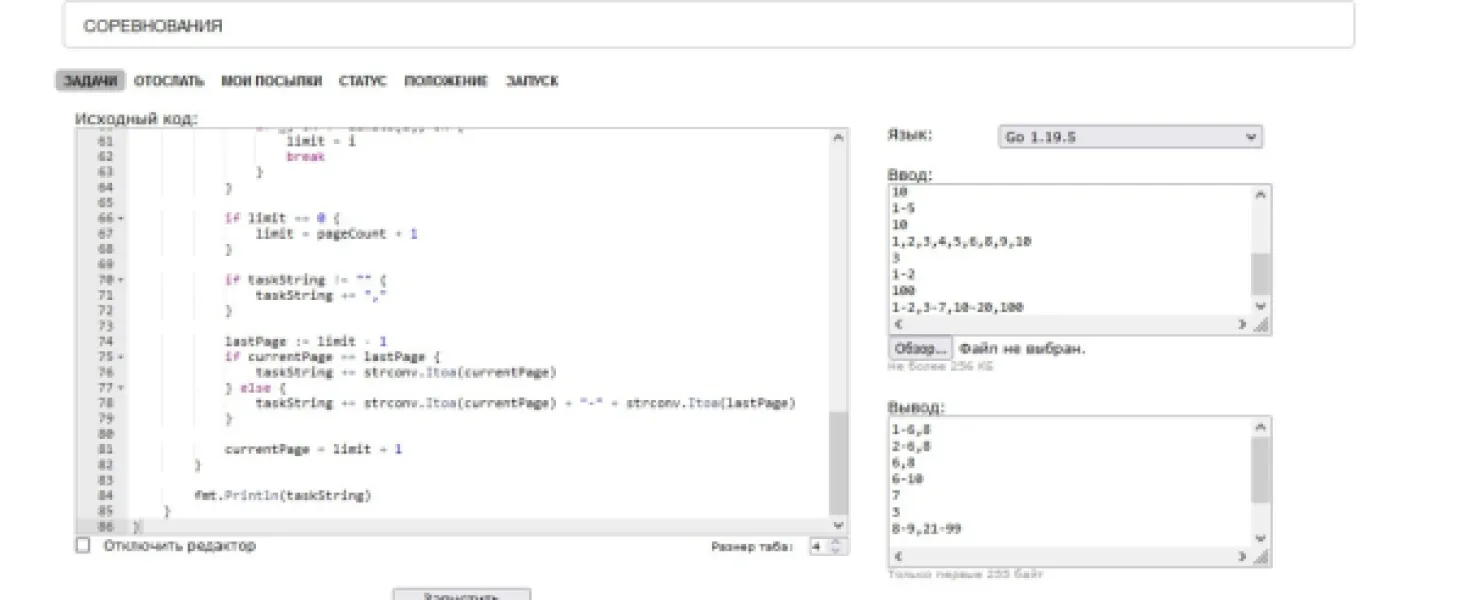Switch to the ЗАПУСК tab
Screen dimensions: 1463x600
tap(532, 81)
